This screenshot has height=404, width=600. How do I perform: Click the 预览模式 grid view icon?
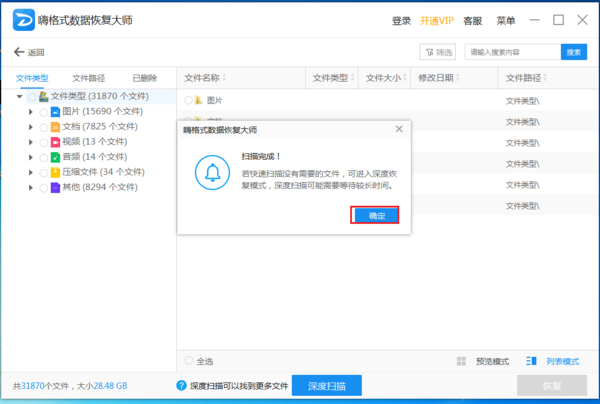[461, 361]
